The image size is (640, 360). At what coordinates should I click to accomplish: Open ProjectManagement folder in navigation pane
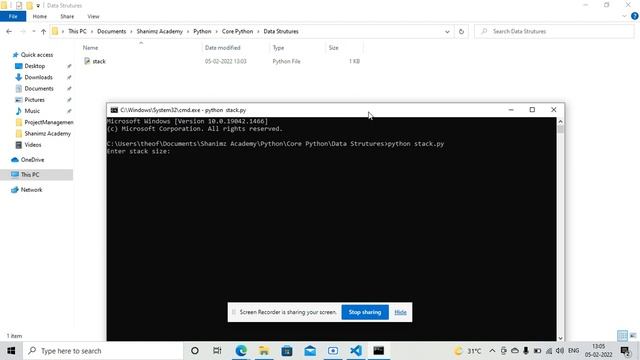pos(49,122)
